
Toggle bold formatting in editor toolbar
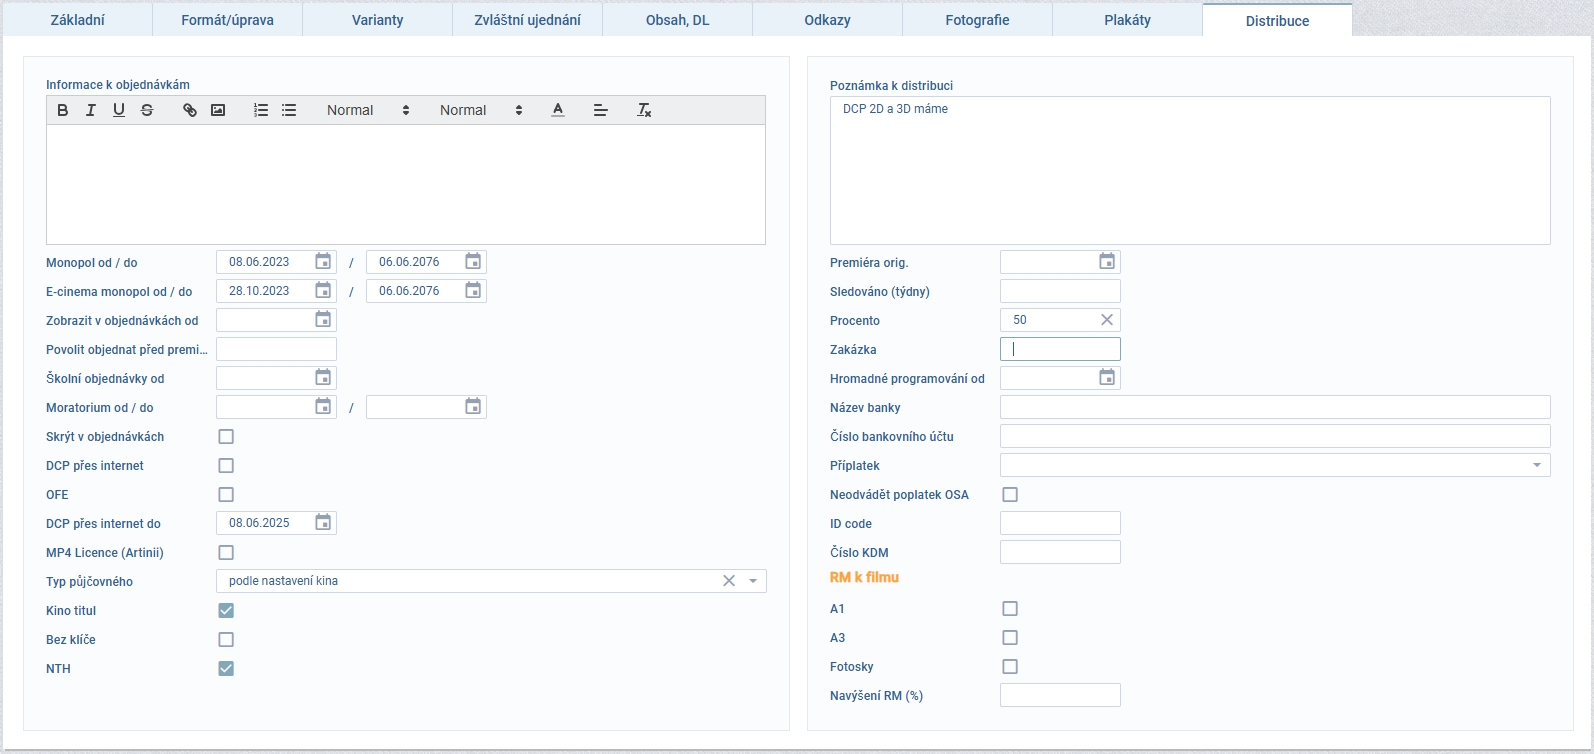coord(63,110)
